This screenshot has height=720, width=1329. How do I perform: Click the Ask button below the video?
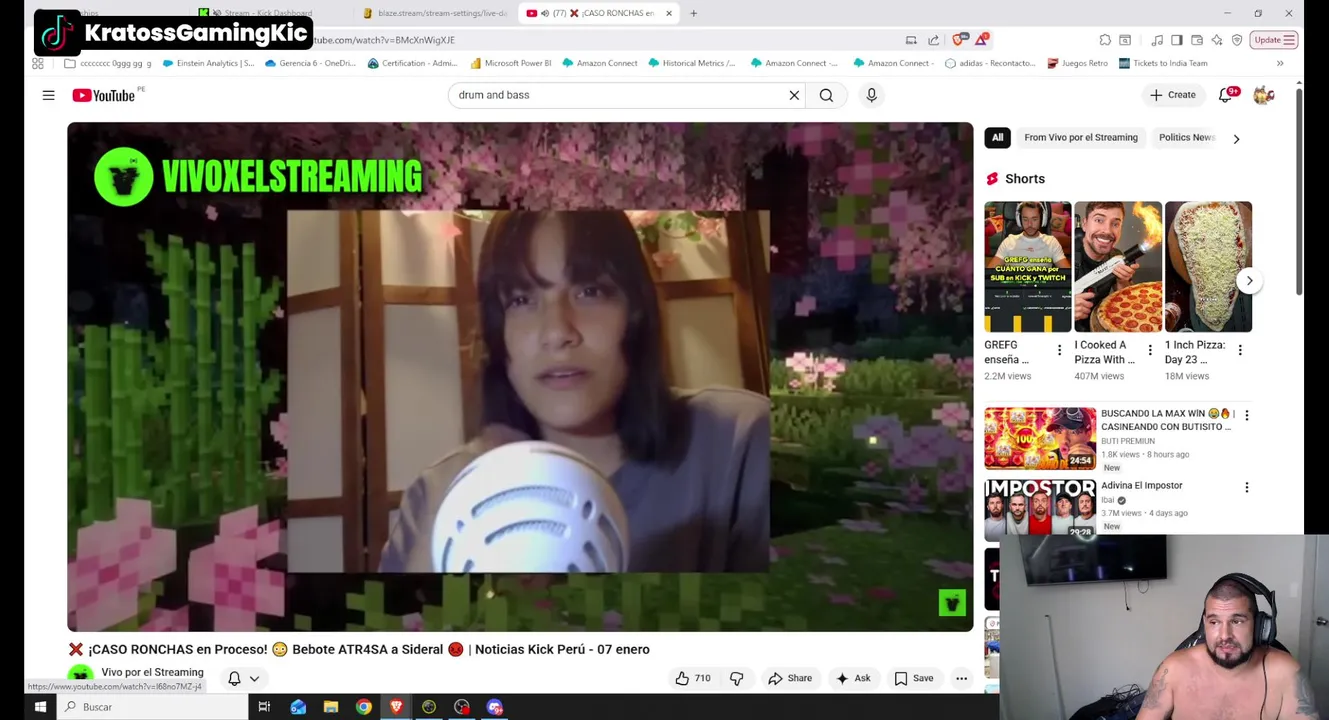[853, 678]
